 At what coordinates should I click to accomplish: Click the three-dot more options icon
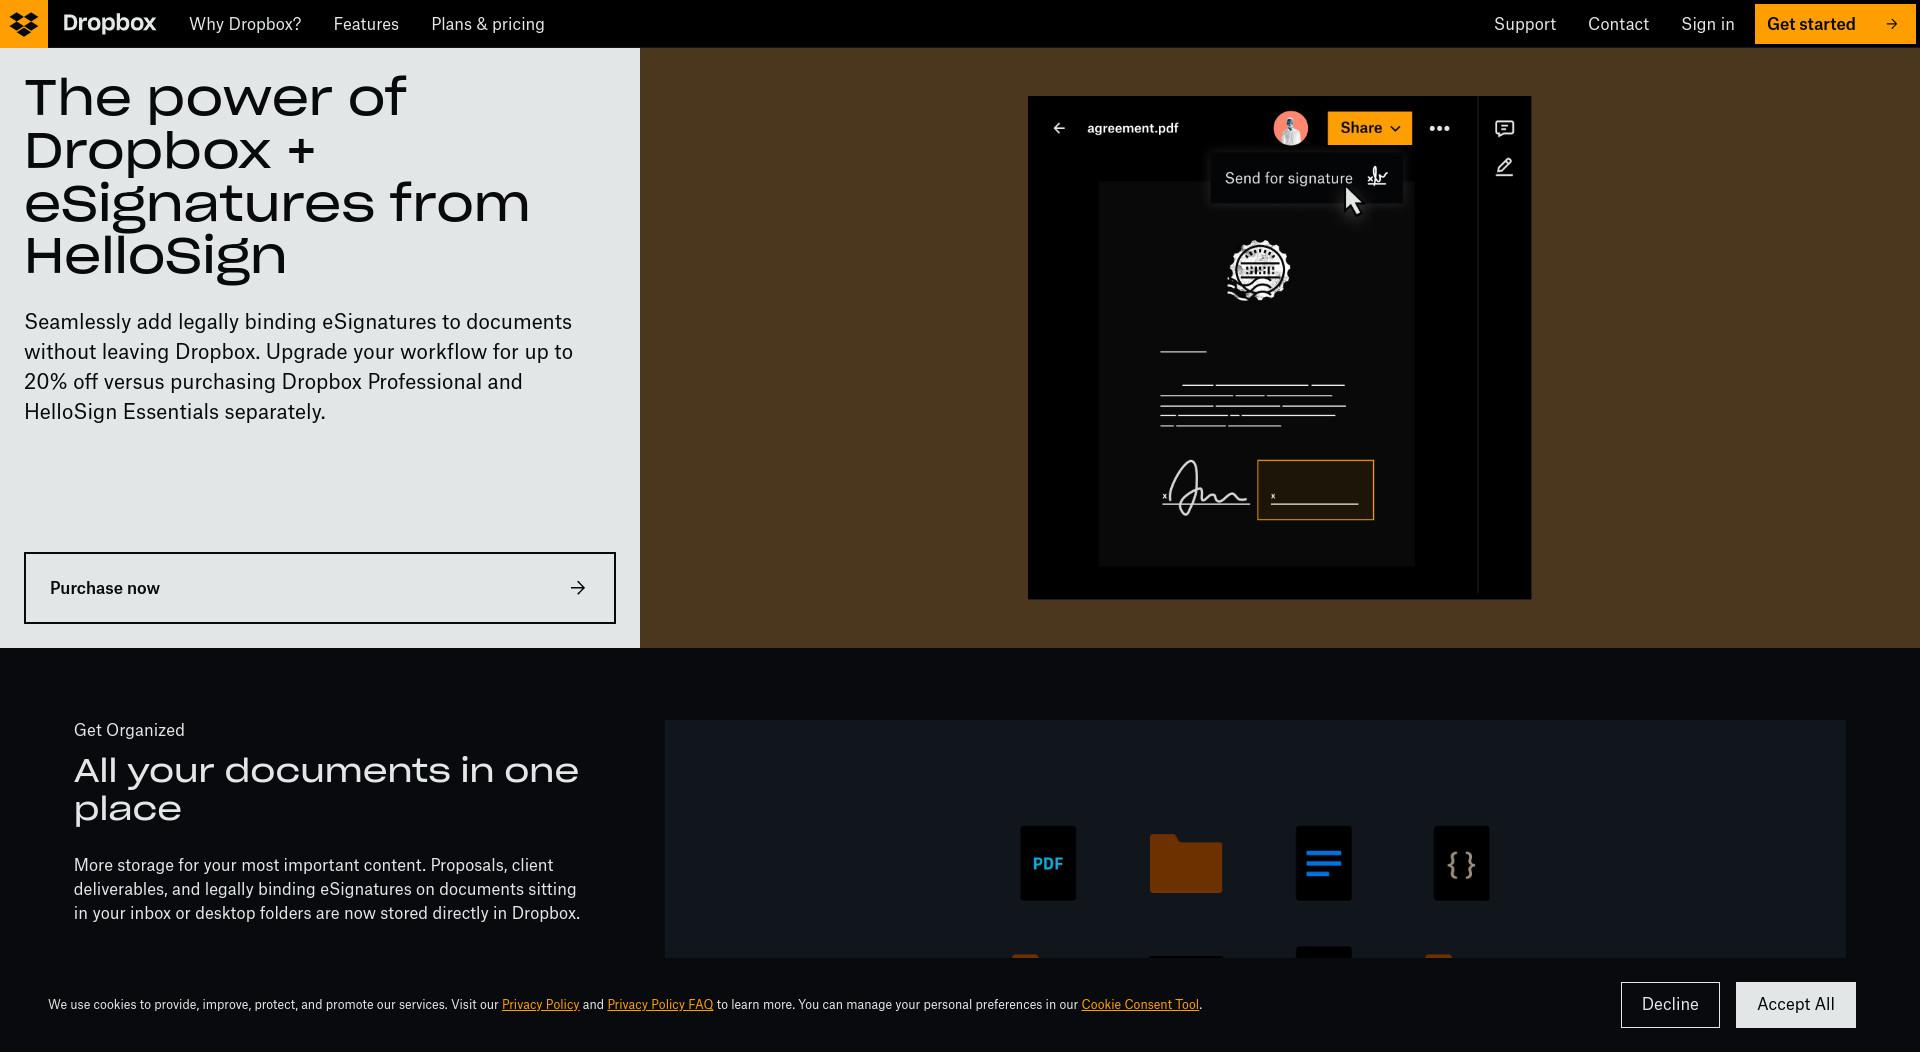point(1440,128)
